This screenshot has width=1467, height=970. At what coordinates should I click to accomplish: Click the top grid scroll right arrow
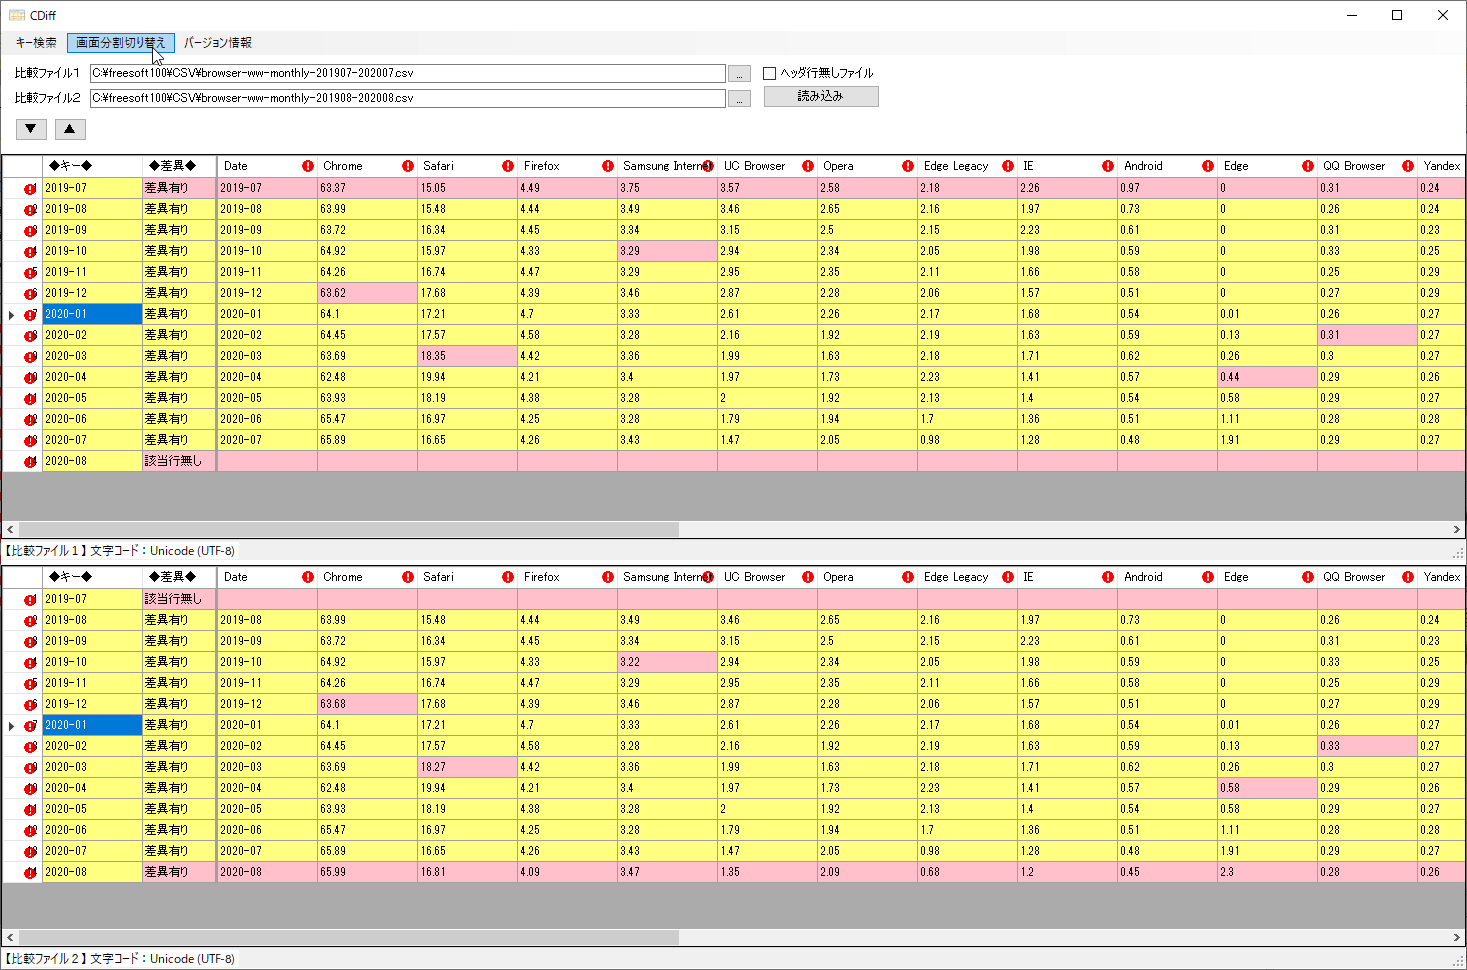click(x=1457, y=530)
